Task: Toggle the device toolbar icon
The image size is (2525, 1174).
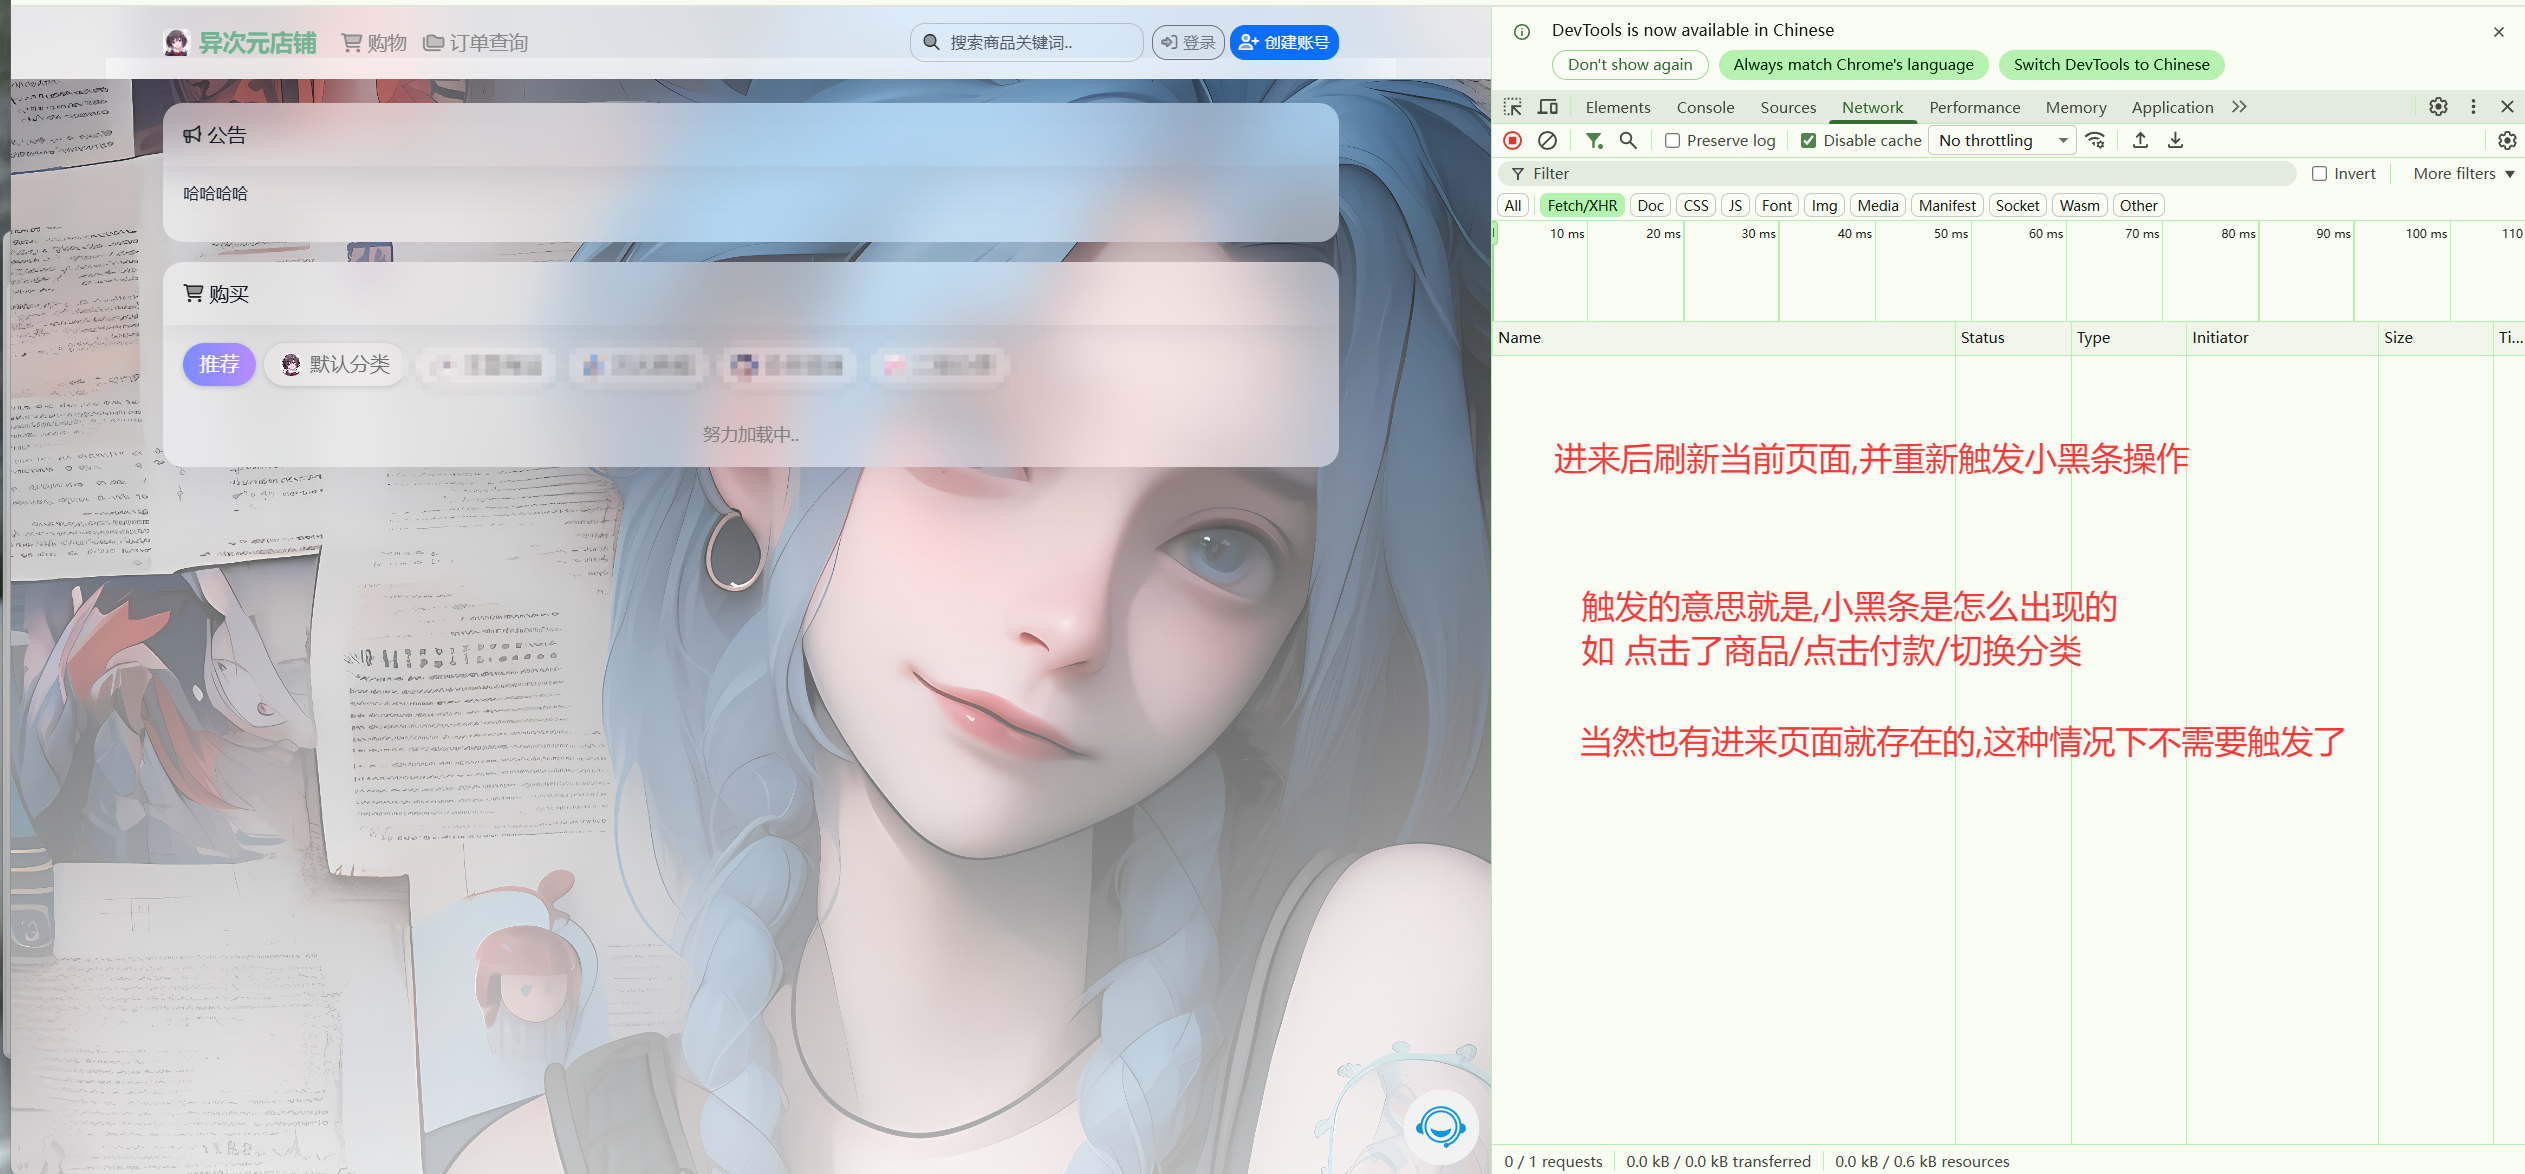Action: tap(1548, 107)
